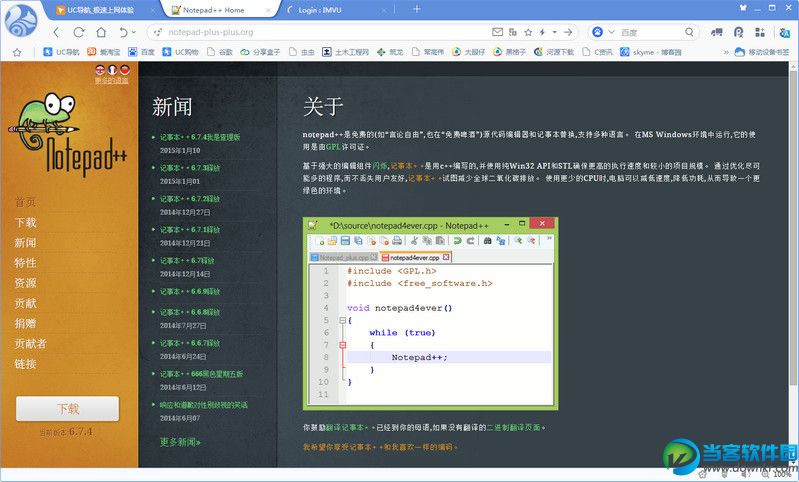Open the 6.7.4 news entry
Screen dimensions: 799x482
200,137
